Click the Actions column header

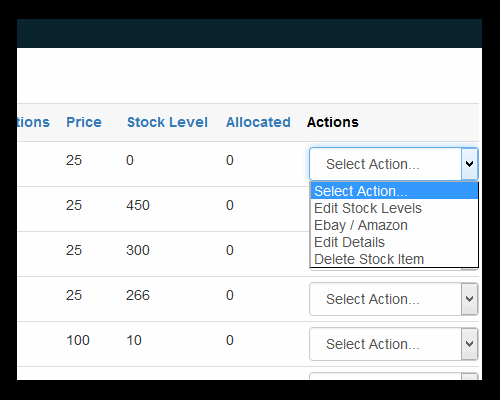coord(333,122)
